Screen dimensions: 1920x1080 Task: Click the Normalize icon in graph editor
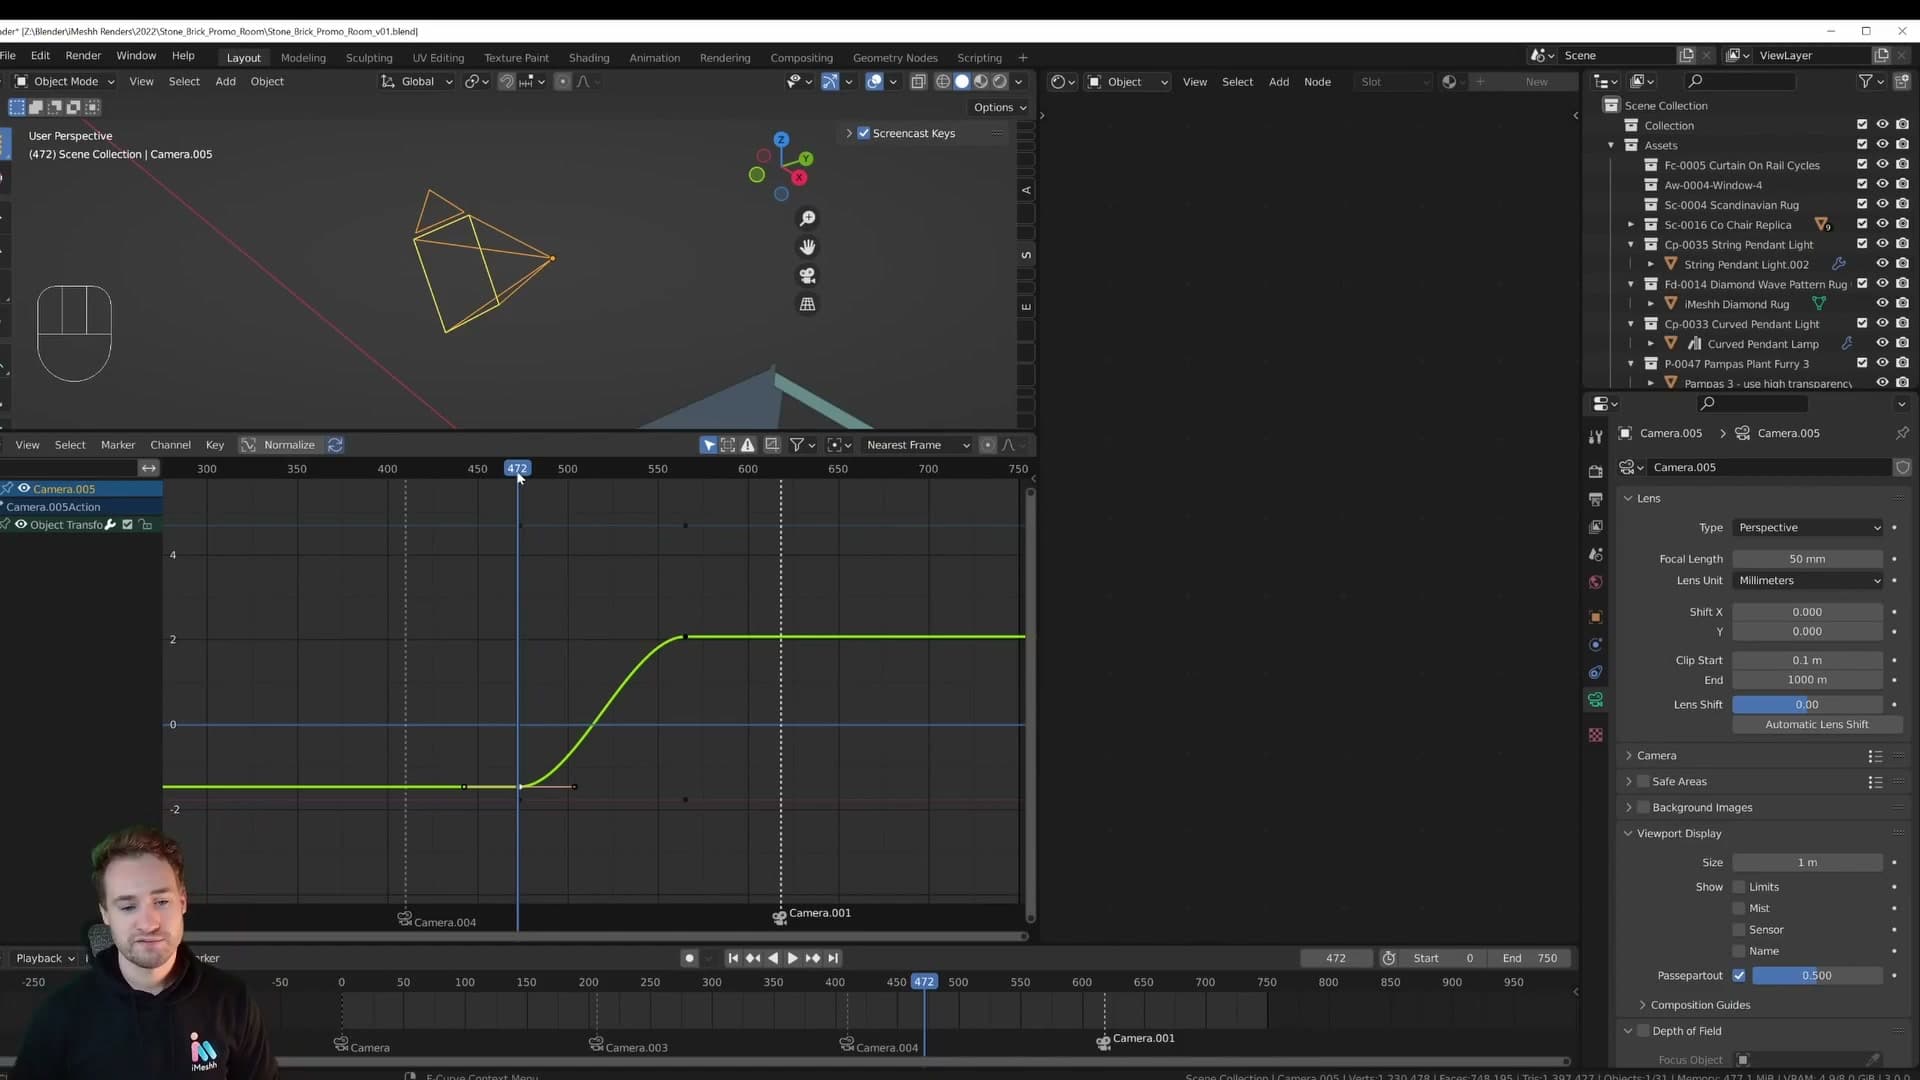tap(248, 445)
